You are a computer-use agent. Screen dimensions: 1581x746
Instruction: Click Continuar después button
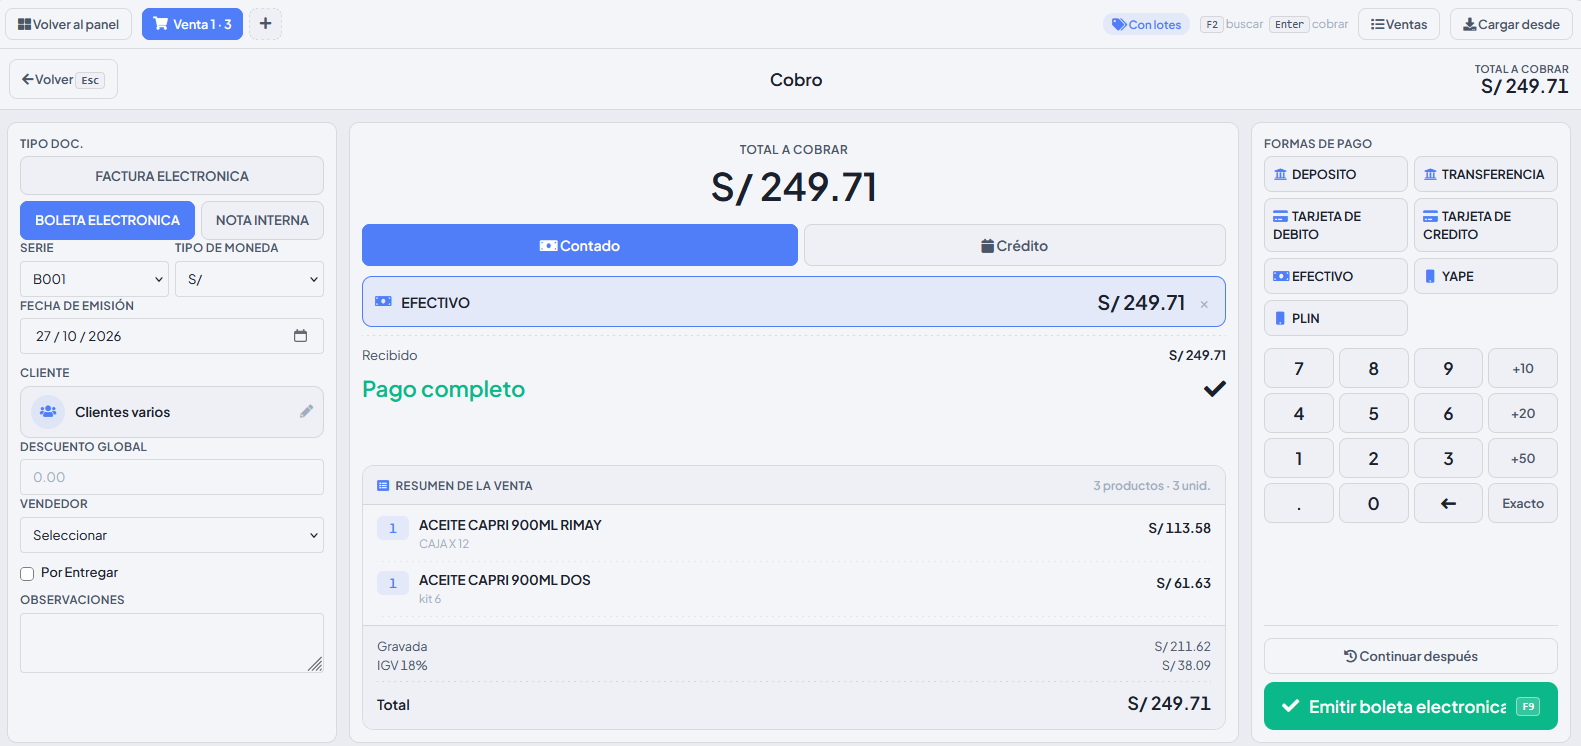(x=1411, y=656)
